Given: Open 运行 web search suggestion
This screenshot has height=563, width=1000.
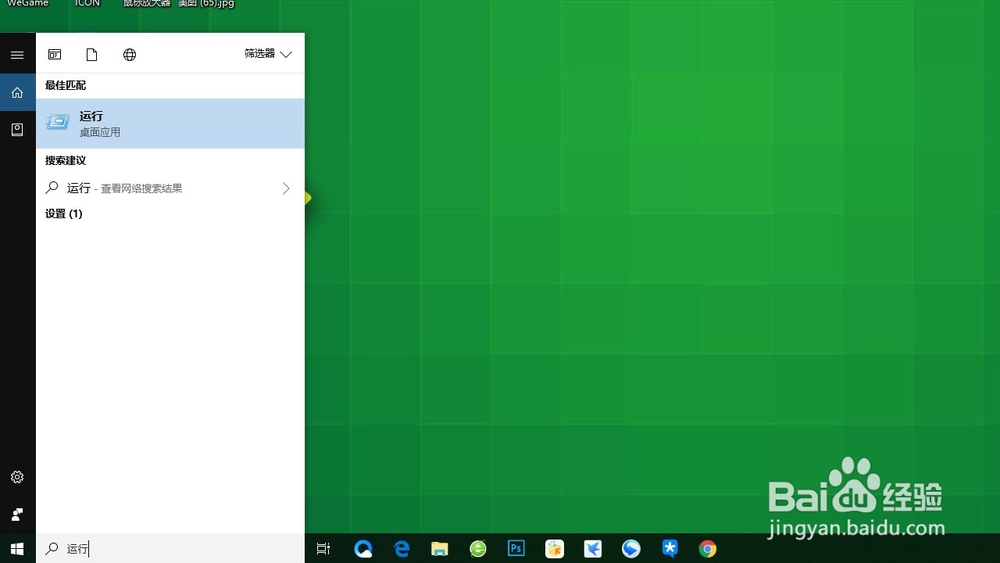Looking at the screenshot, I should (x=170, y=187).
